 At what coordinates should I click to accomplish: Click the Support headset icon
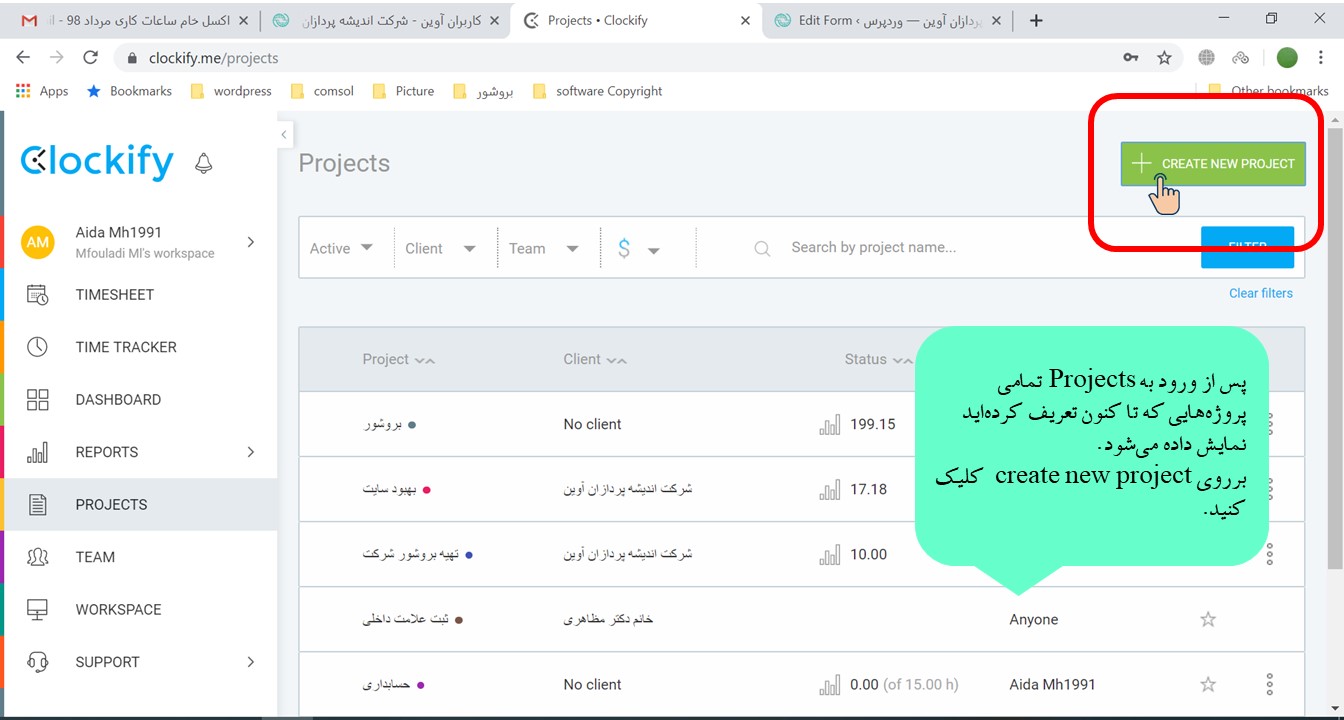coord(37,662)
